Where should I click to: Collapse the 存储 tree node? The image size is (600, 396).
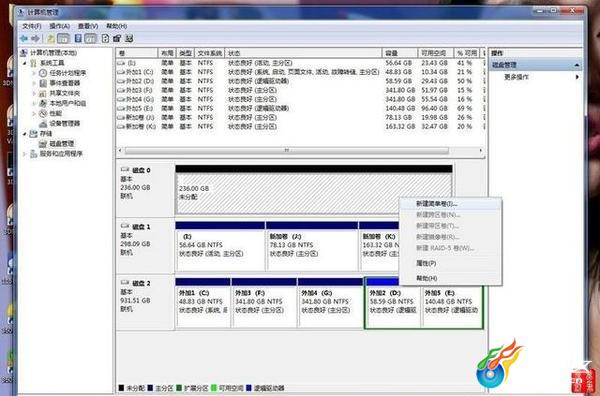[24, 134]
